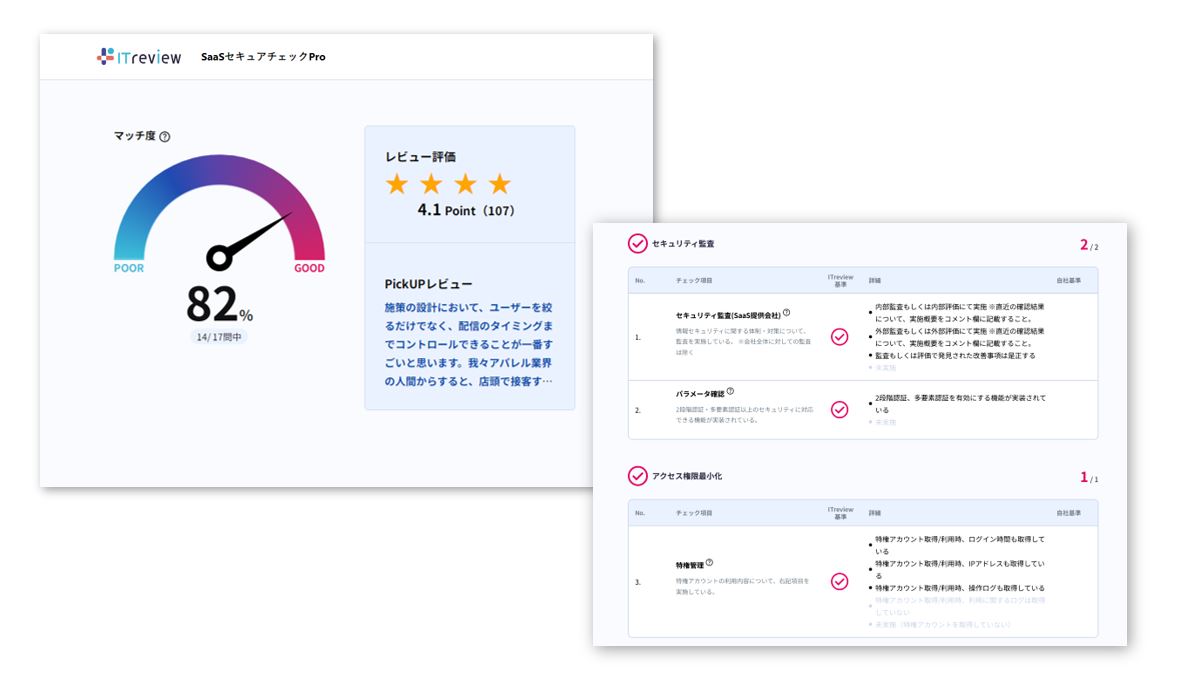Click the ITreview logo
Screen dimensions: 1200x693
tap(139, 57)
